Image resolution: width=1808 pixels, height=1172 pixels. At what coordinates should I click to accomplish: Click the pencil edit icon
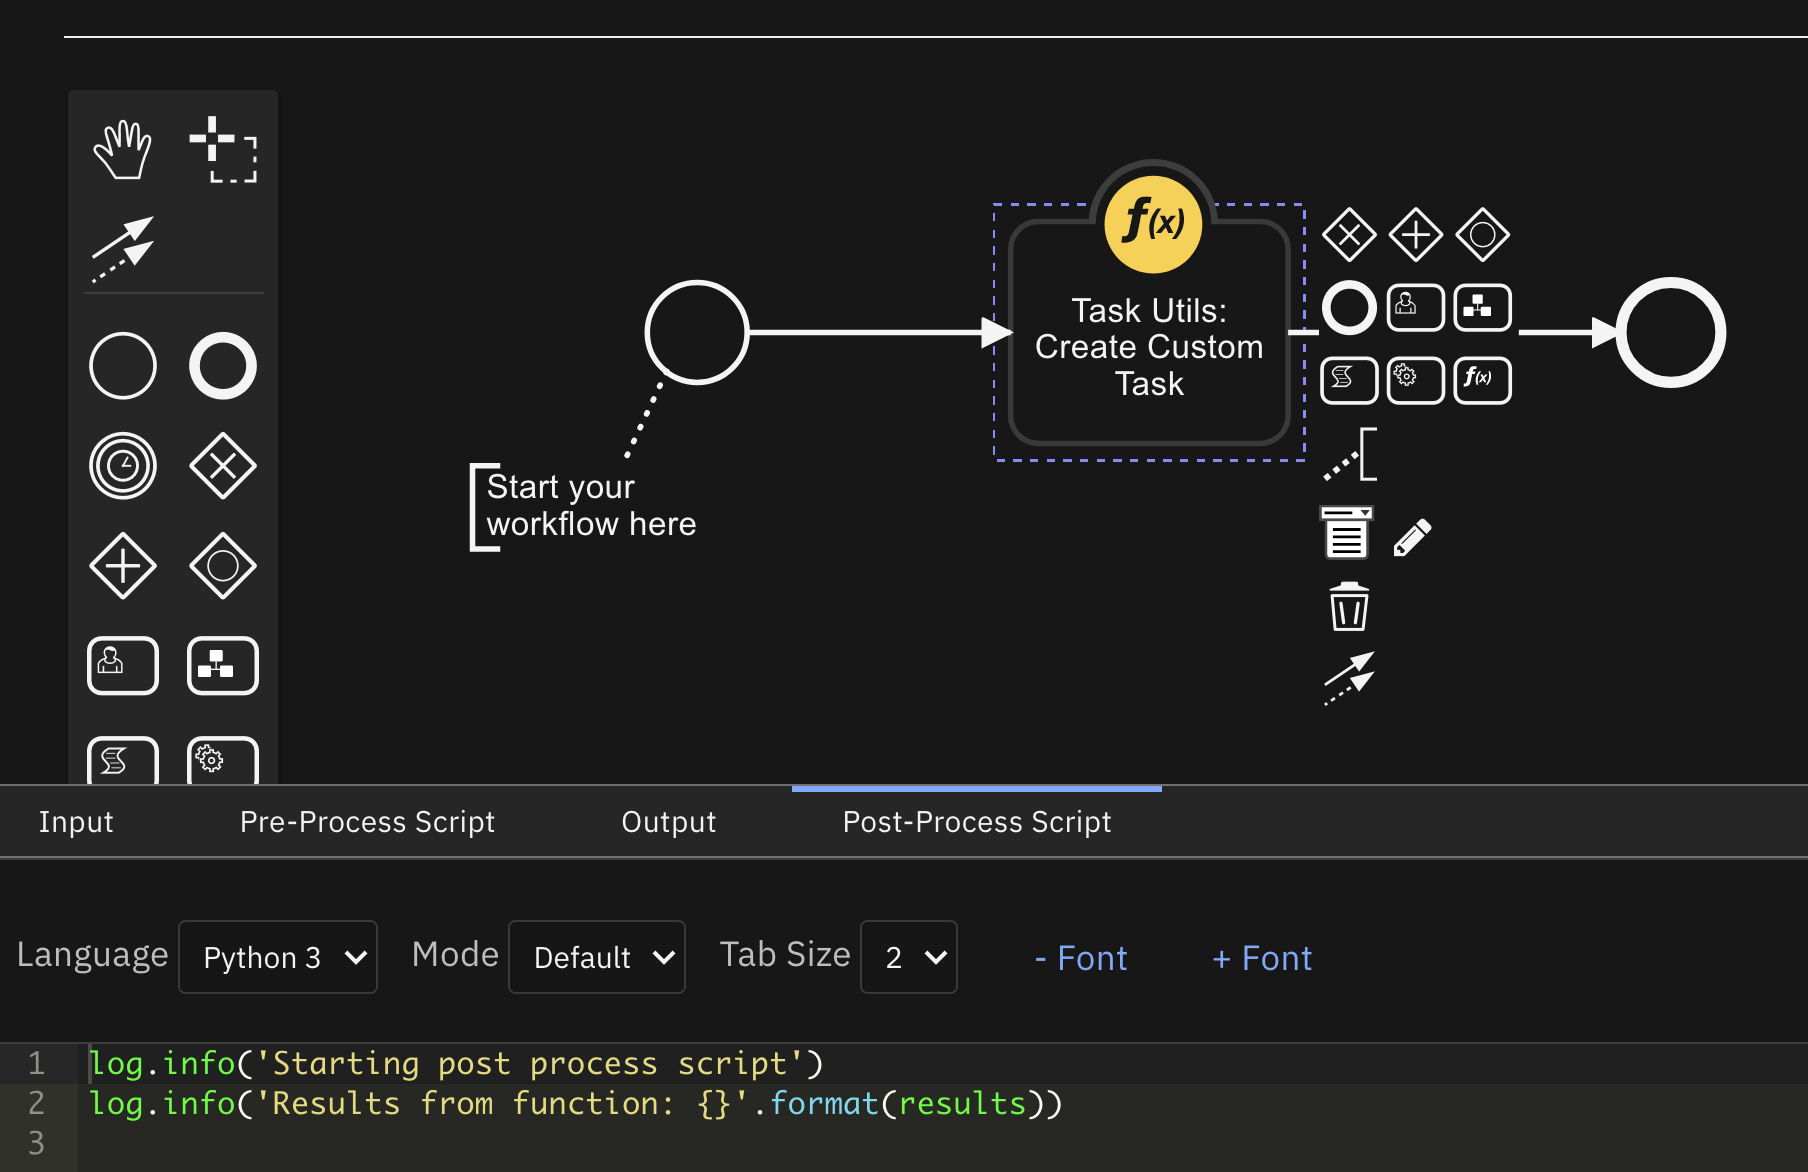[x=1412, y=537]
